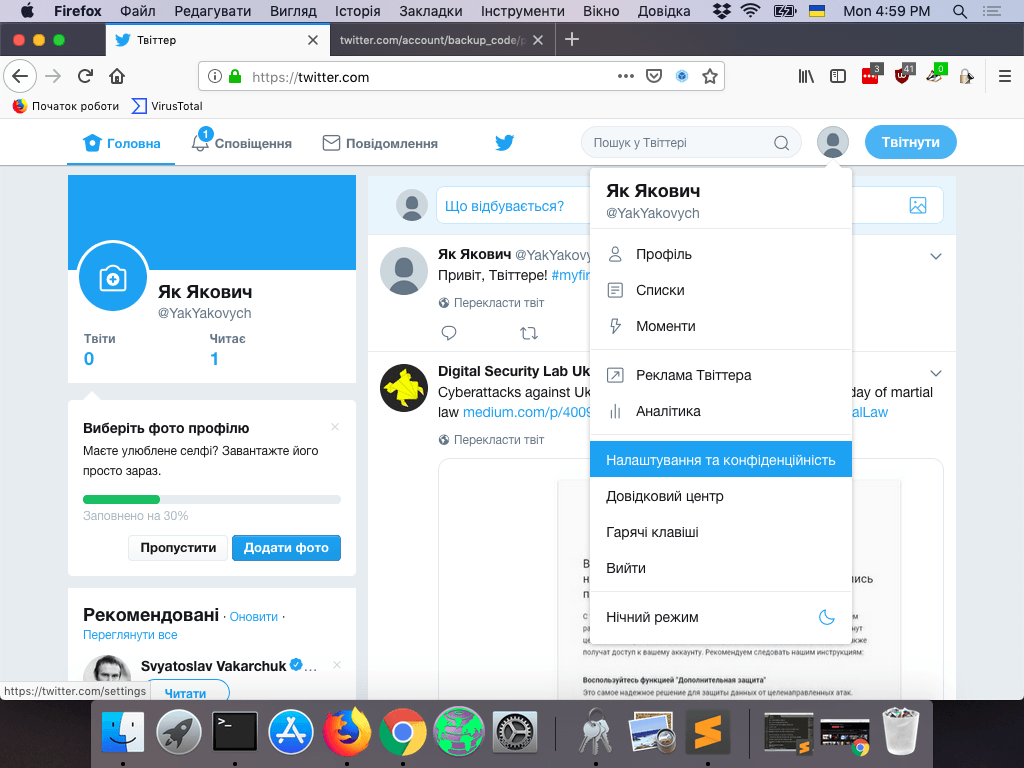The image size is (1024, 768).
Task: Expand chevron on Як Якович tweet
Action: (x=936, y=256)
